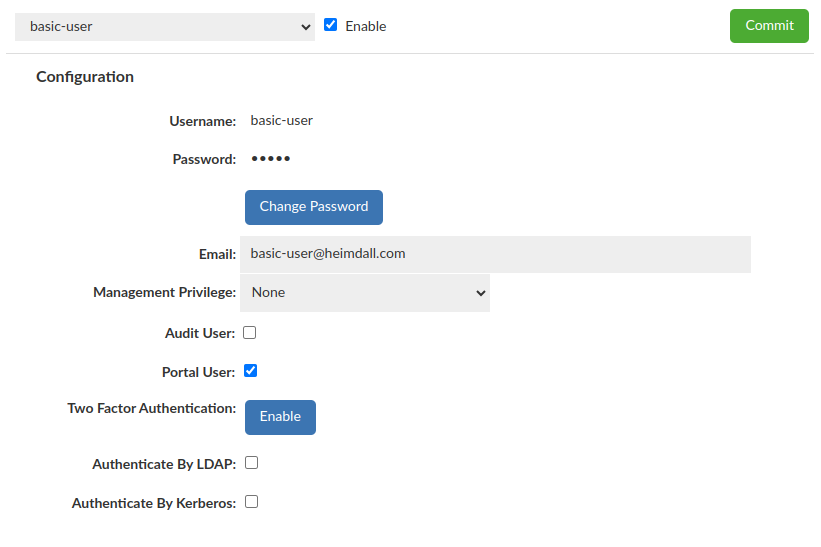Enable Two Factor Authentication via its button
The height and width of the screenshot is (547, 821).
pyautogui.click(x=280, y=417)
